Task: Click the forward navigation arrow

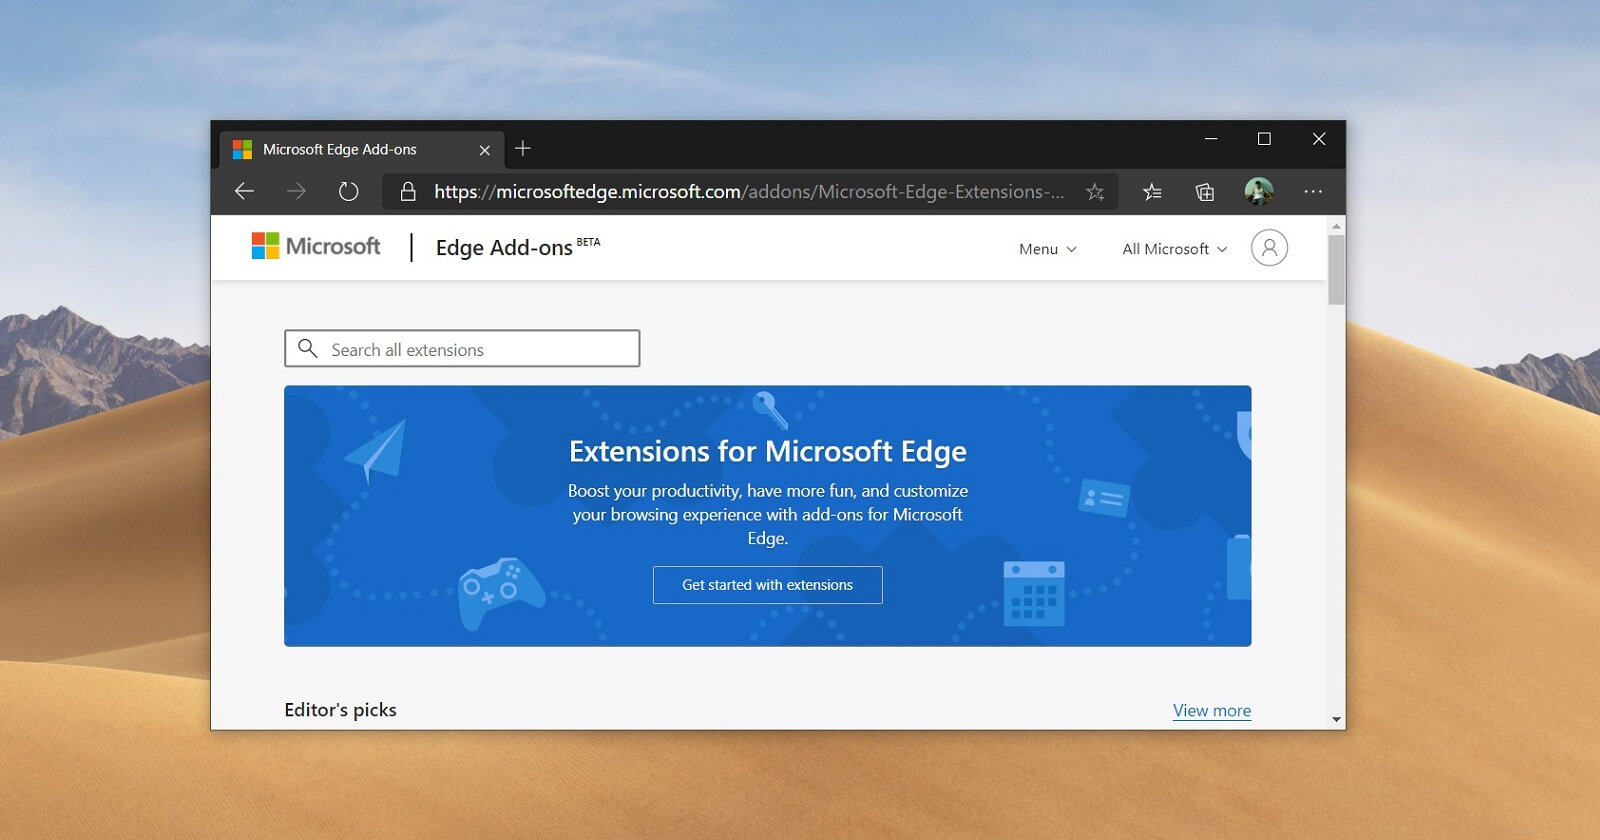Action: point(296,191)
